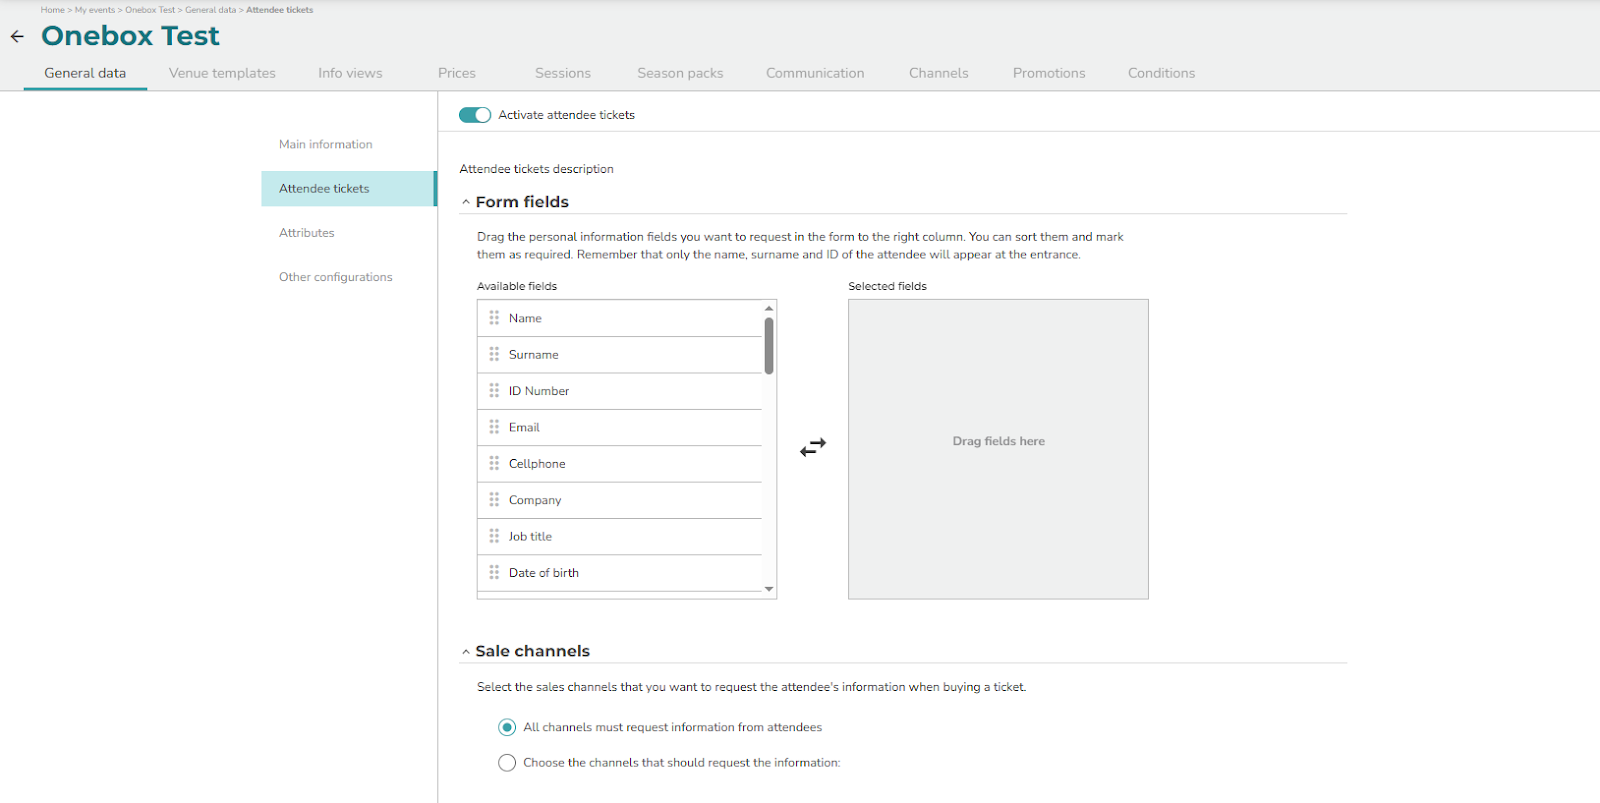Image resolution: width=1600 pixels, height=803 pixels.
Task: Select All channels must request information option
Action: [507, 727]
